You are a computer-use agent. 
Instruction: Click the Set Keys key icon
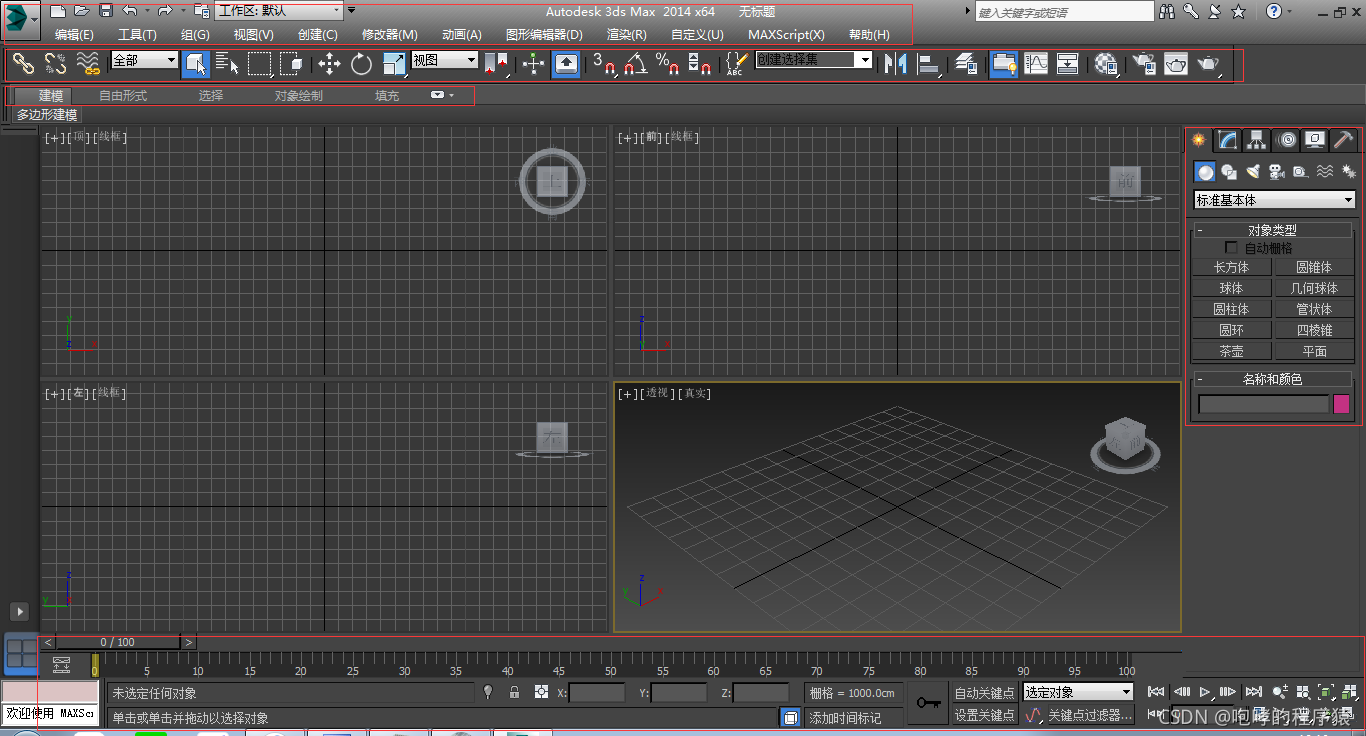927,704
